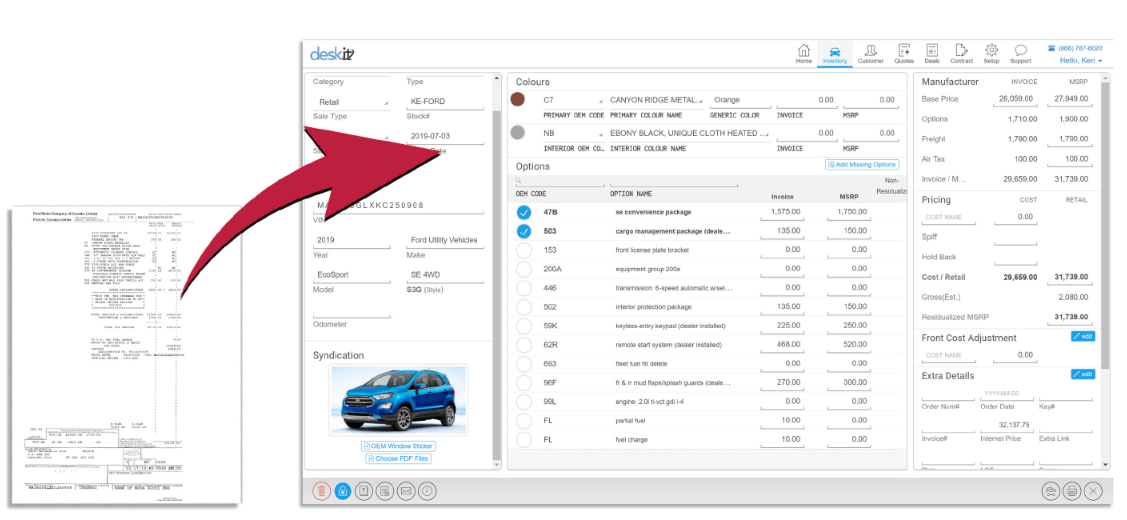
Task: Click the OEM Window Sticker button
Action: click(x=398, y=447)
